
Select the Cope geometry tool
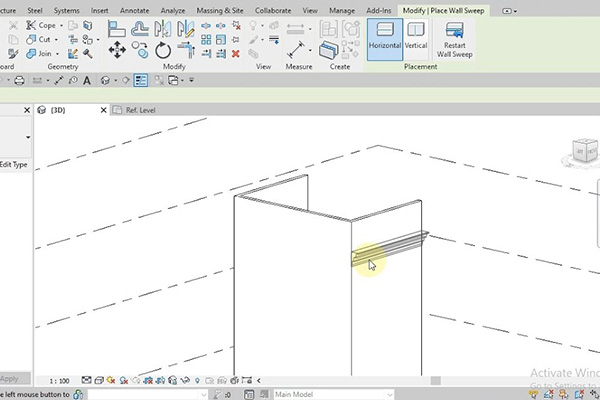point(41,25)
